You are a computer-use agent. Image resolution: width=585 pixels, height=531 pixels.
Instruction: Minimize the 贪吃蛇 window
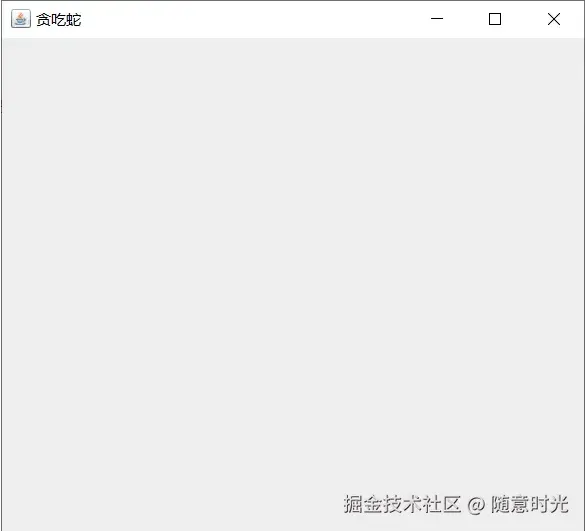coord(437,18)
